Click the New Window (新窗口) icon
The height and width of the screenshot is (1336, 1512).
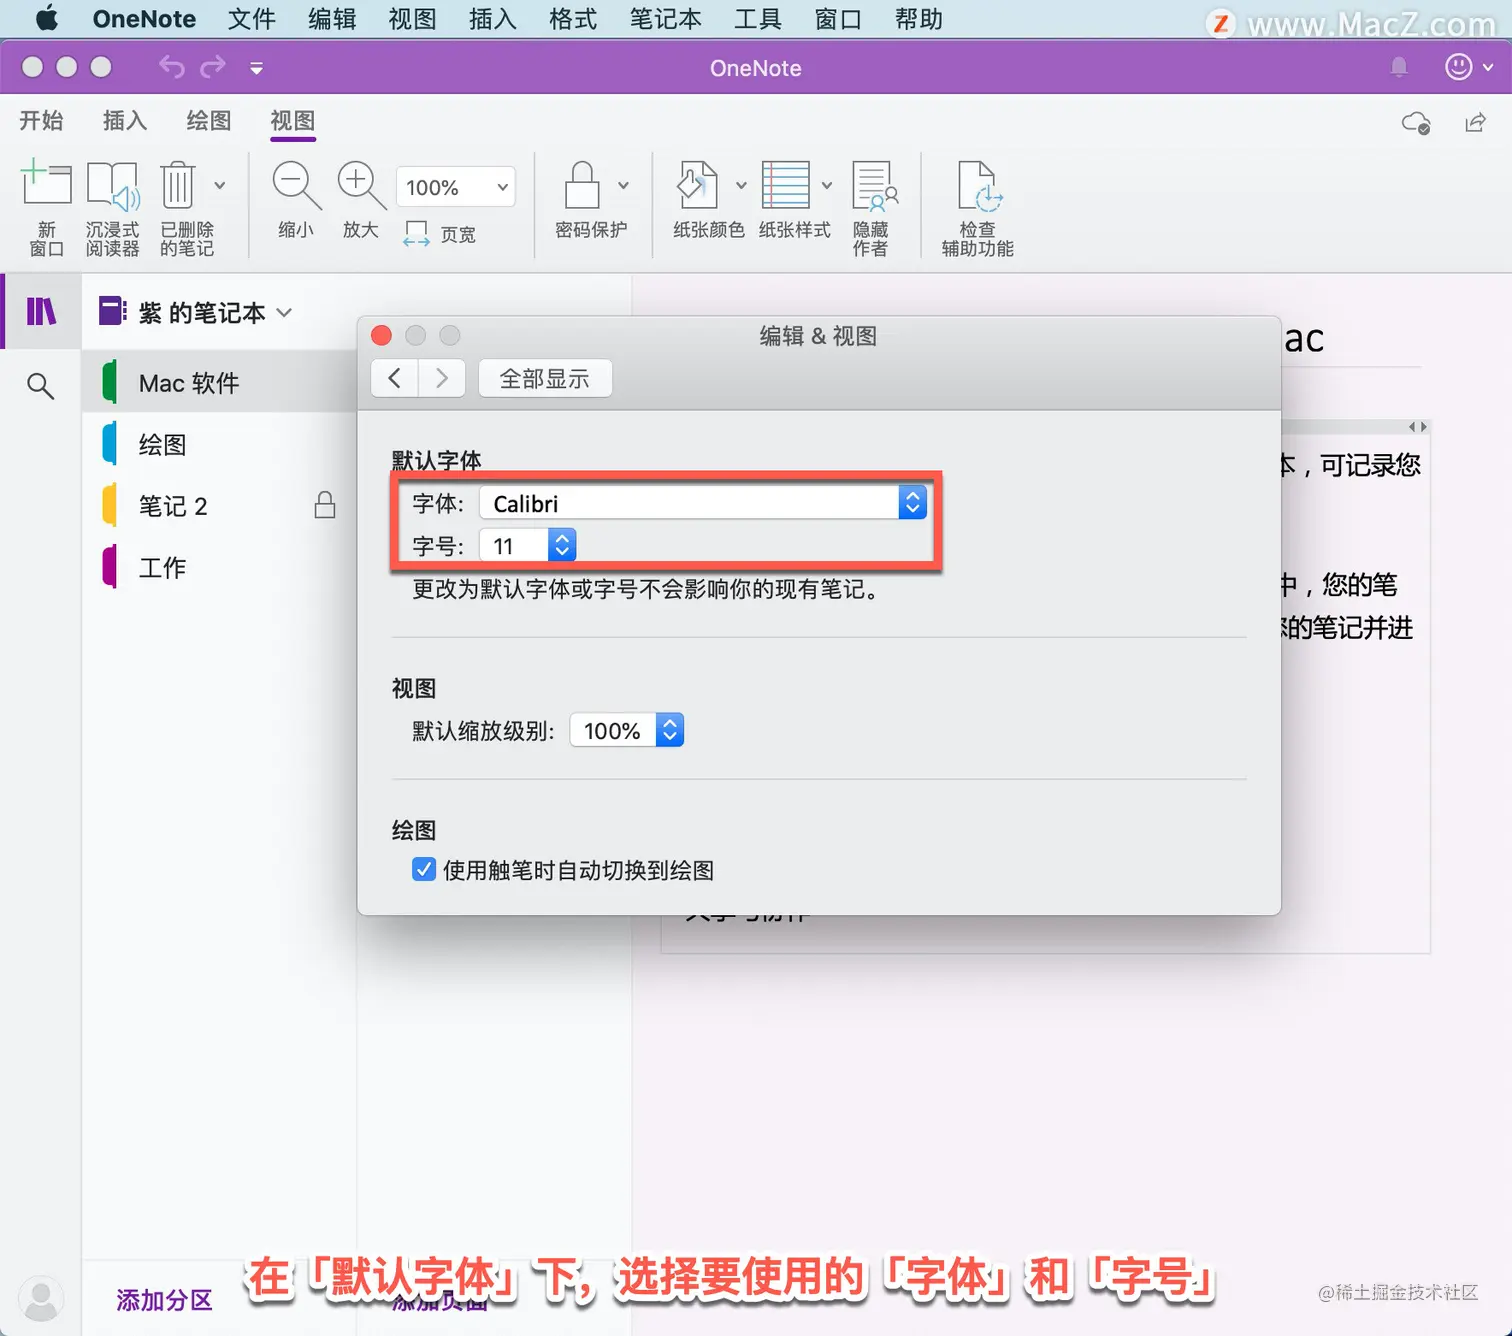pos(46,184)
